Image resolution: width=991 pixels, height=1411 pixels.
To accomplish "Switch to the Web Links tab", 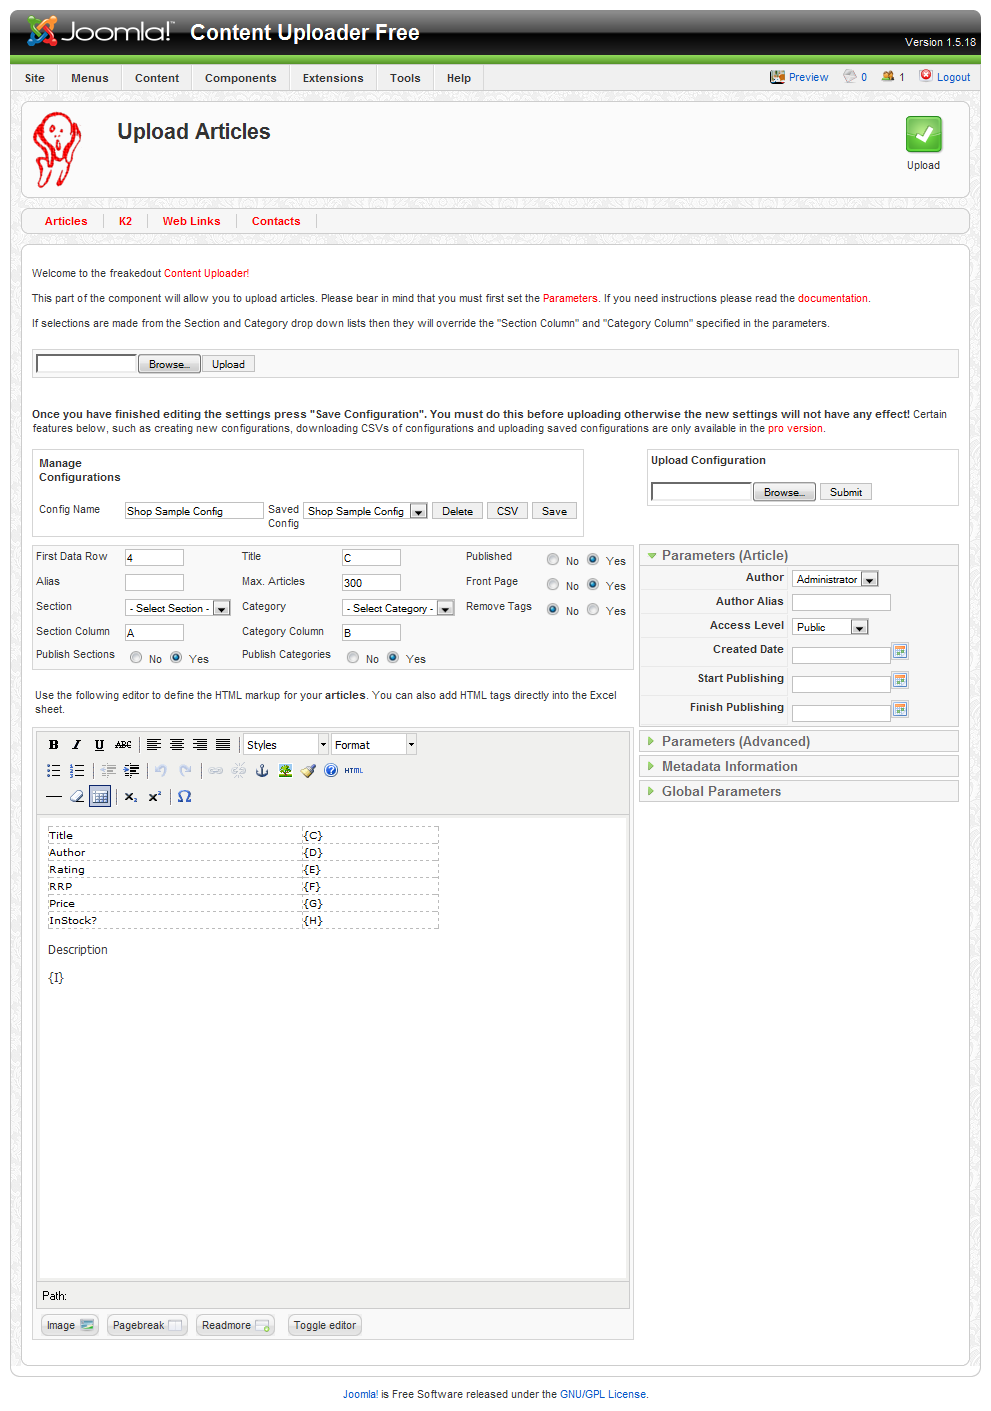I will [x=191, y=221].
